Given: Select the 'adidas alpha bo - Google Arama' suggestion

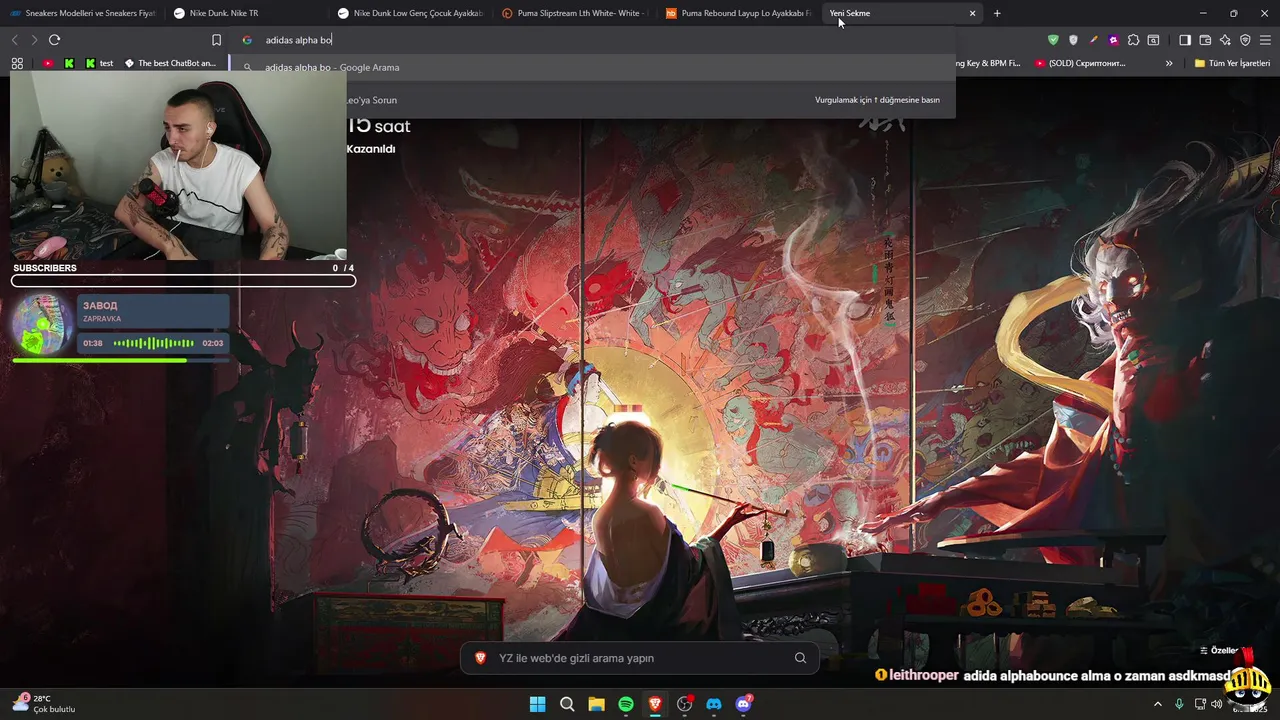Looking at the screenshot, I should (595, 67).
